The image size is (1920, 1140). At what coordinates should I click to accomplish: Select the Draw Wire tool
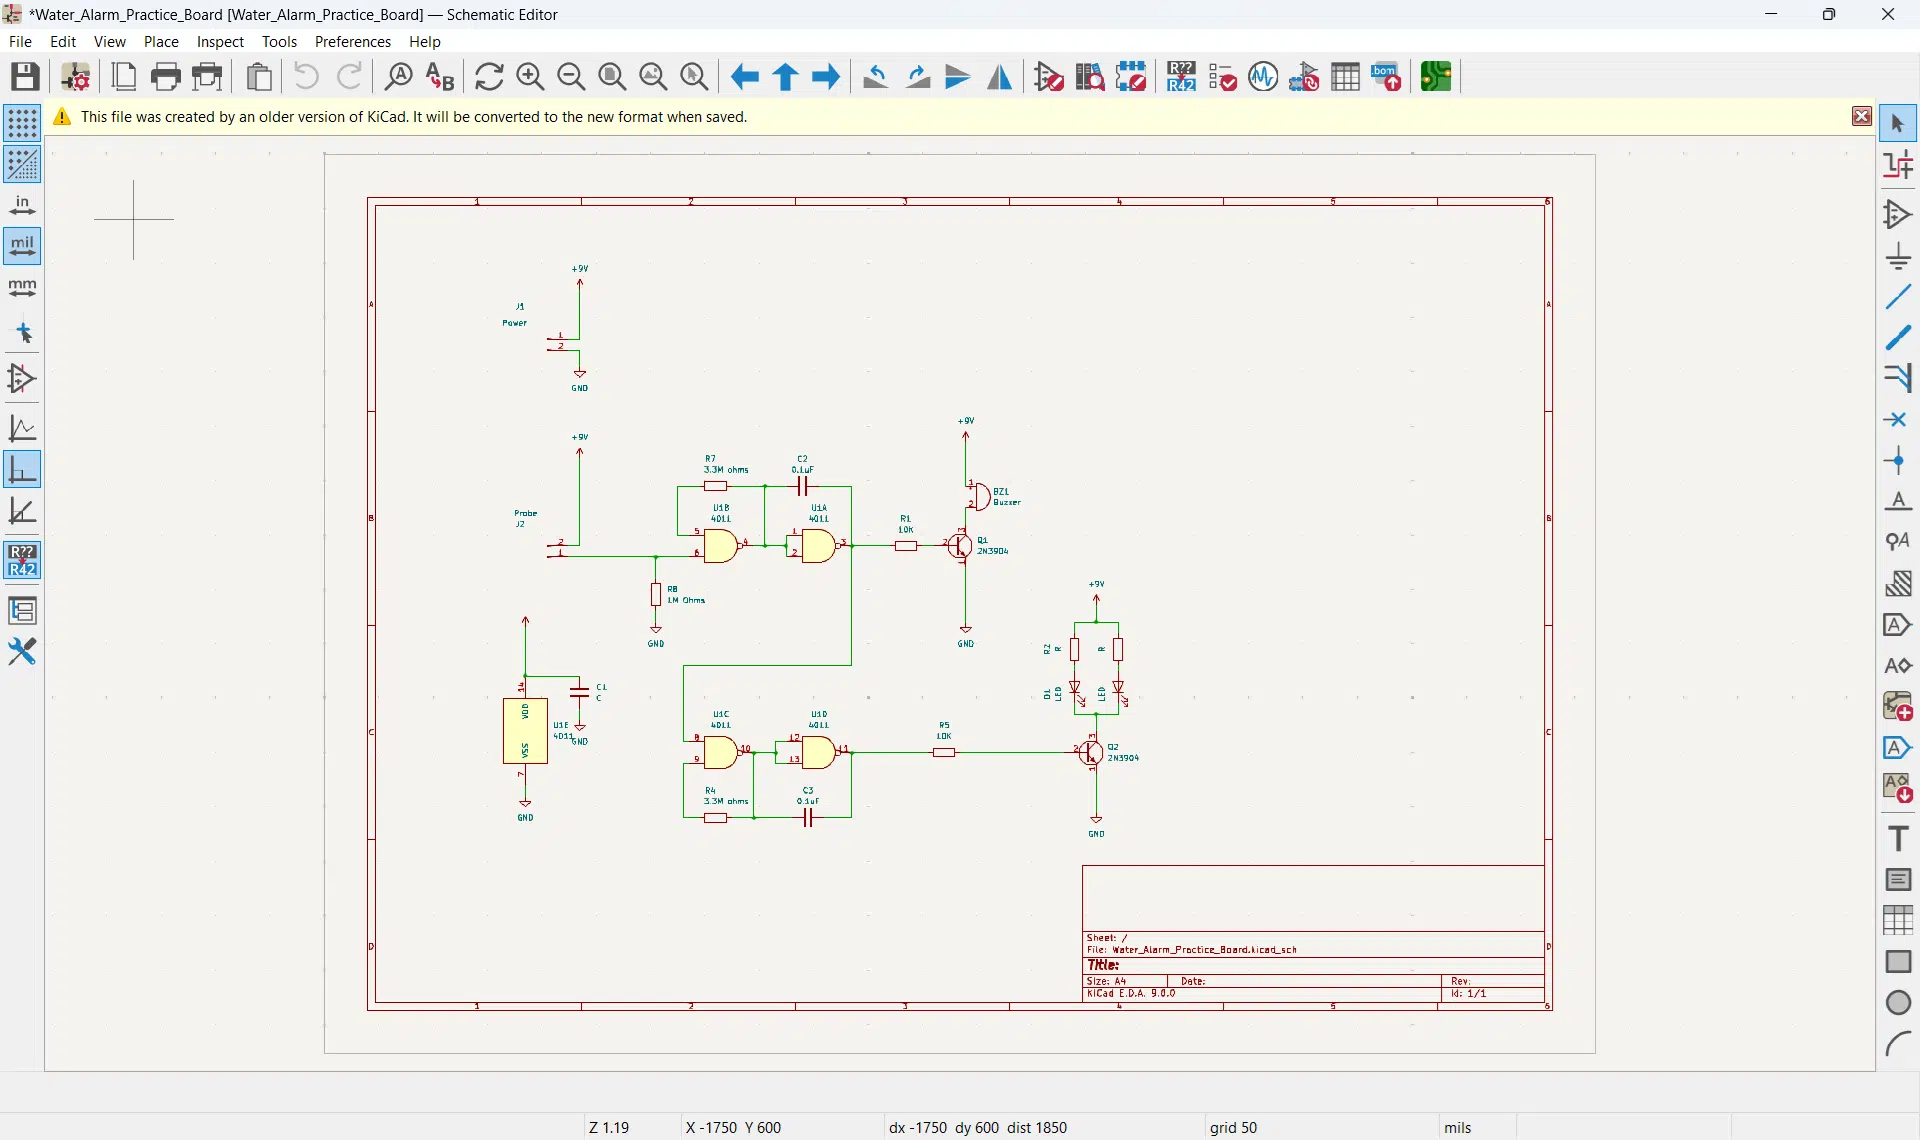coord(1898,298)
